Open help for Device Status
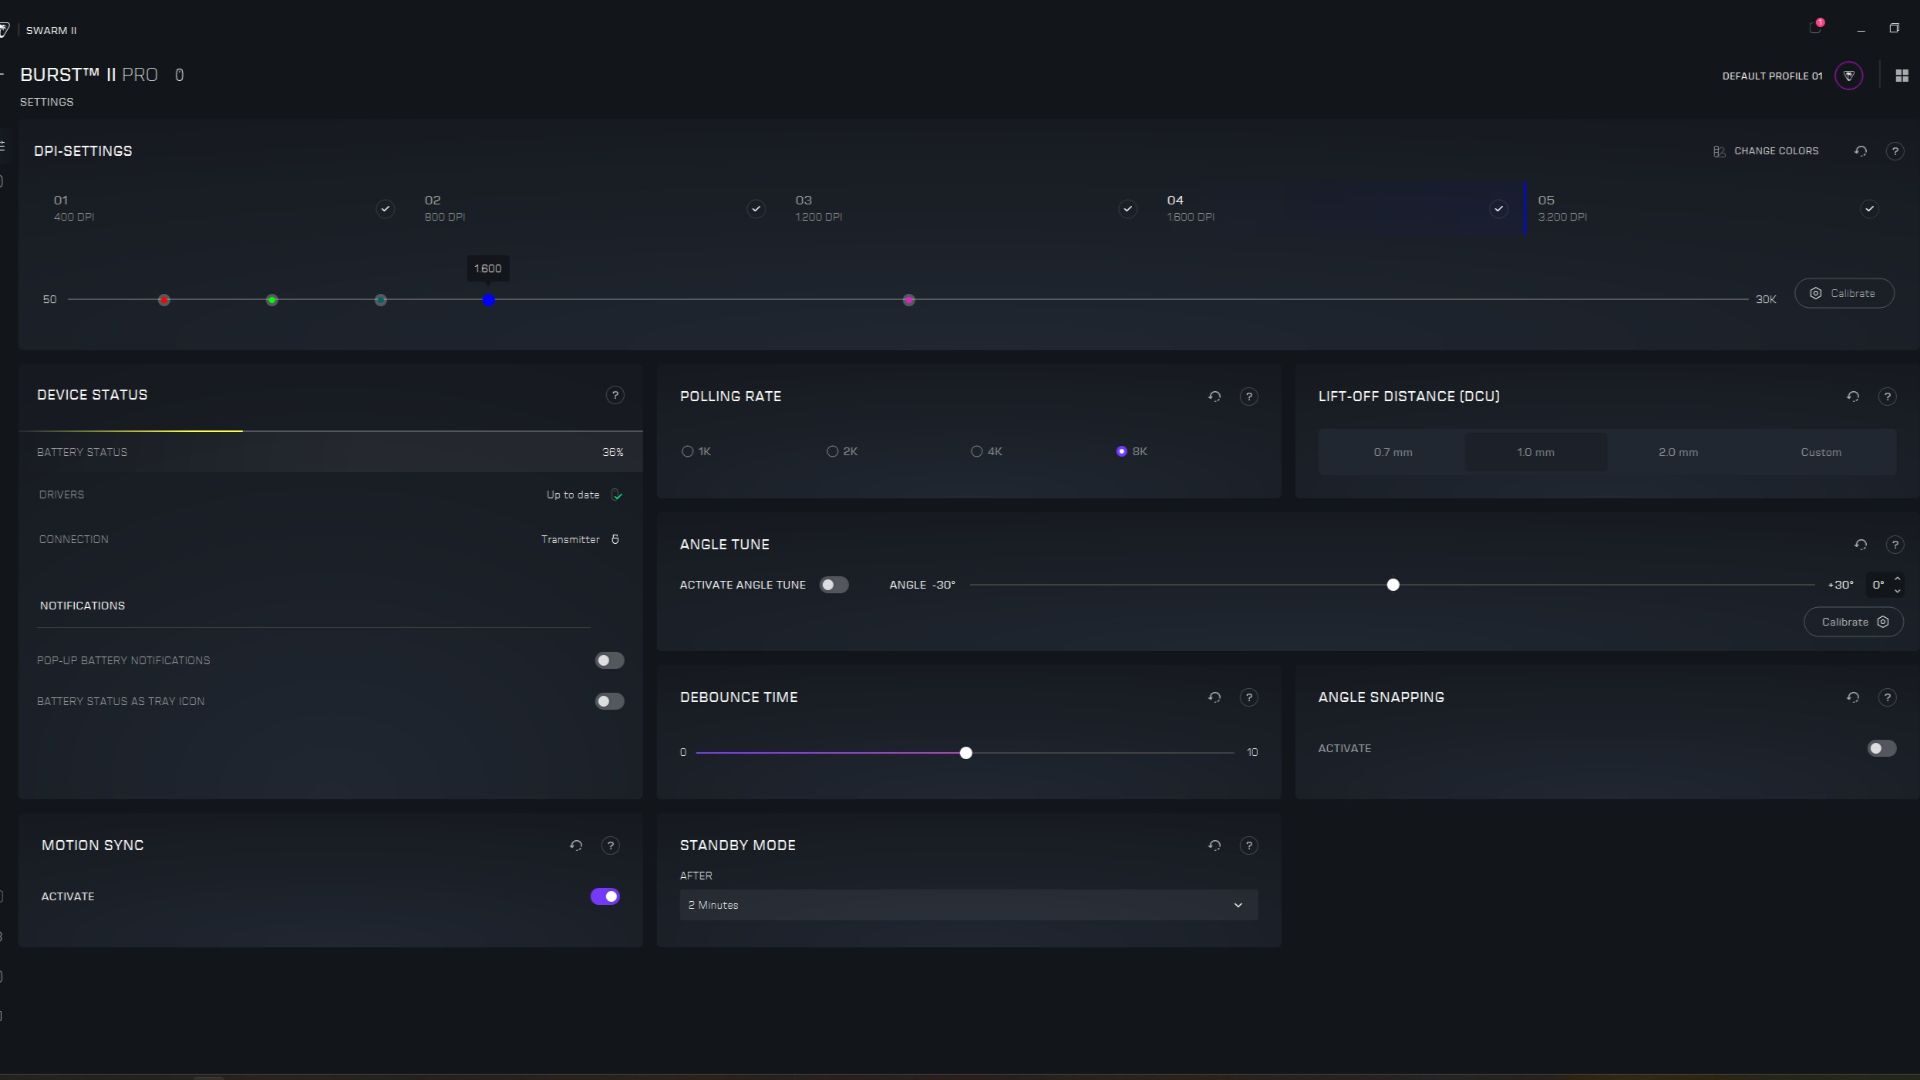Viewport: 1920px width, 1080px height. click(x=615, y=395)
